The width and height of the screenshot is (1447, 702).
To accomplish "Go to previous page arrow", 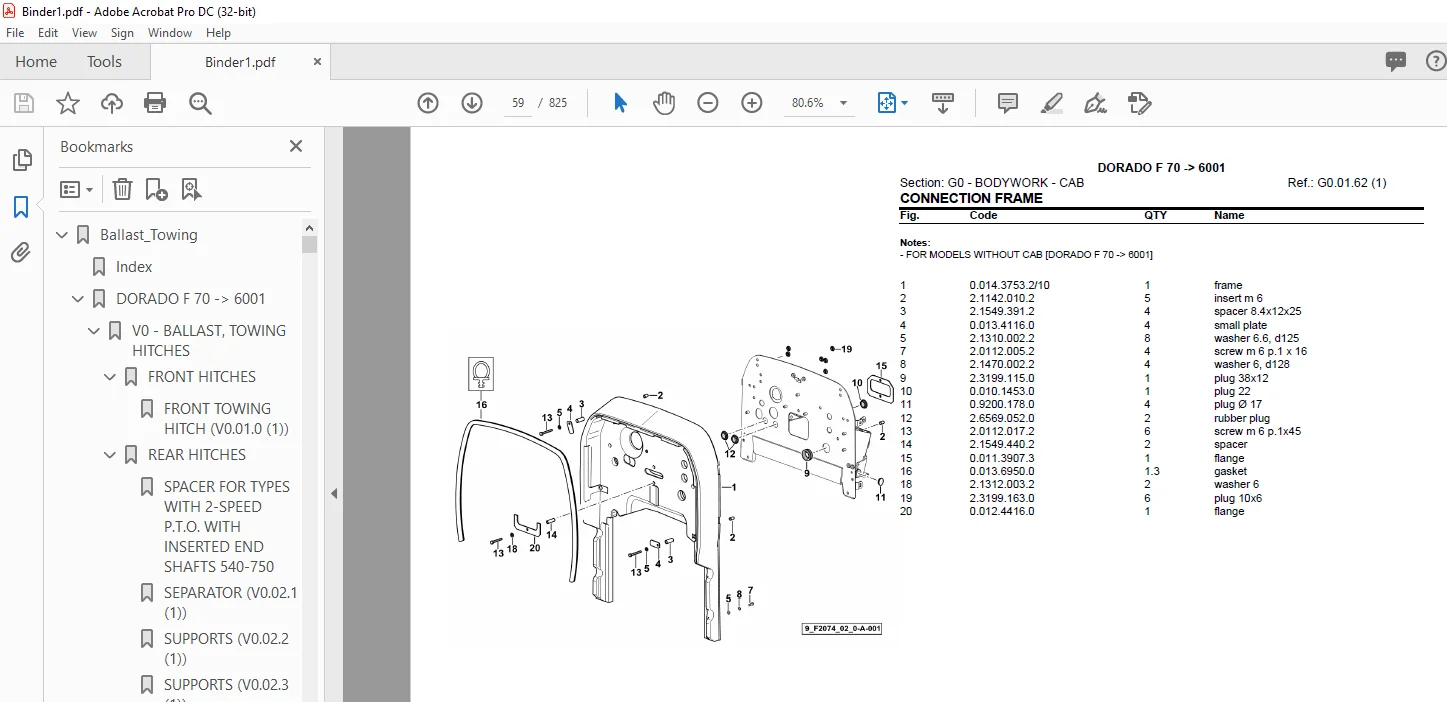I will tap(428, 103).
